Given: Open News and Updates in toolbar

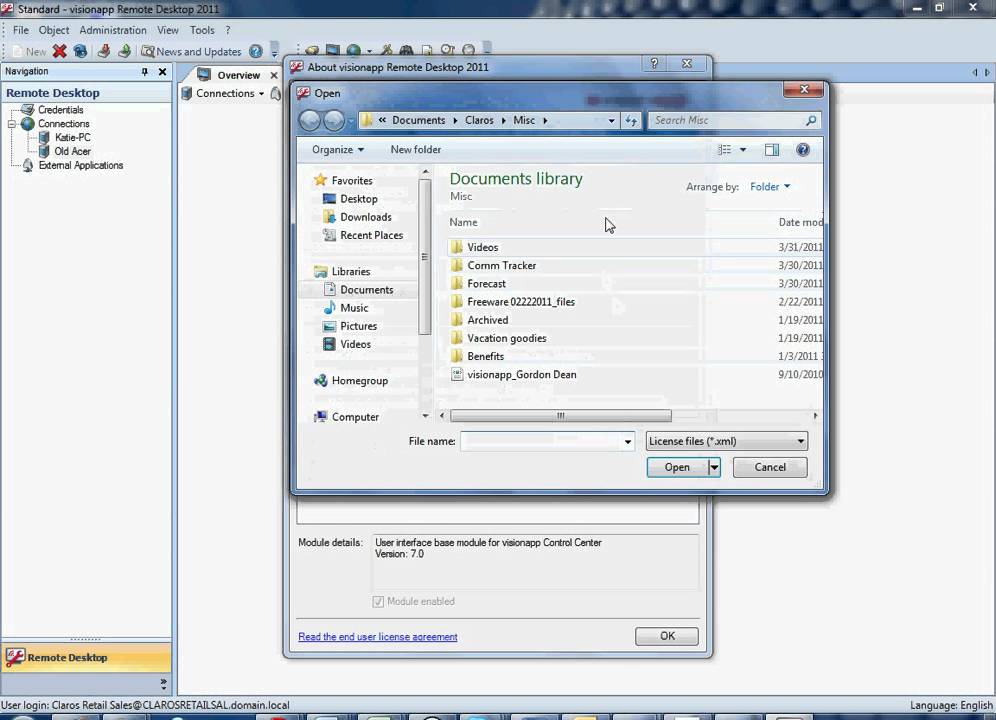Looking at the screenshot, I should pos(191,51).
